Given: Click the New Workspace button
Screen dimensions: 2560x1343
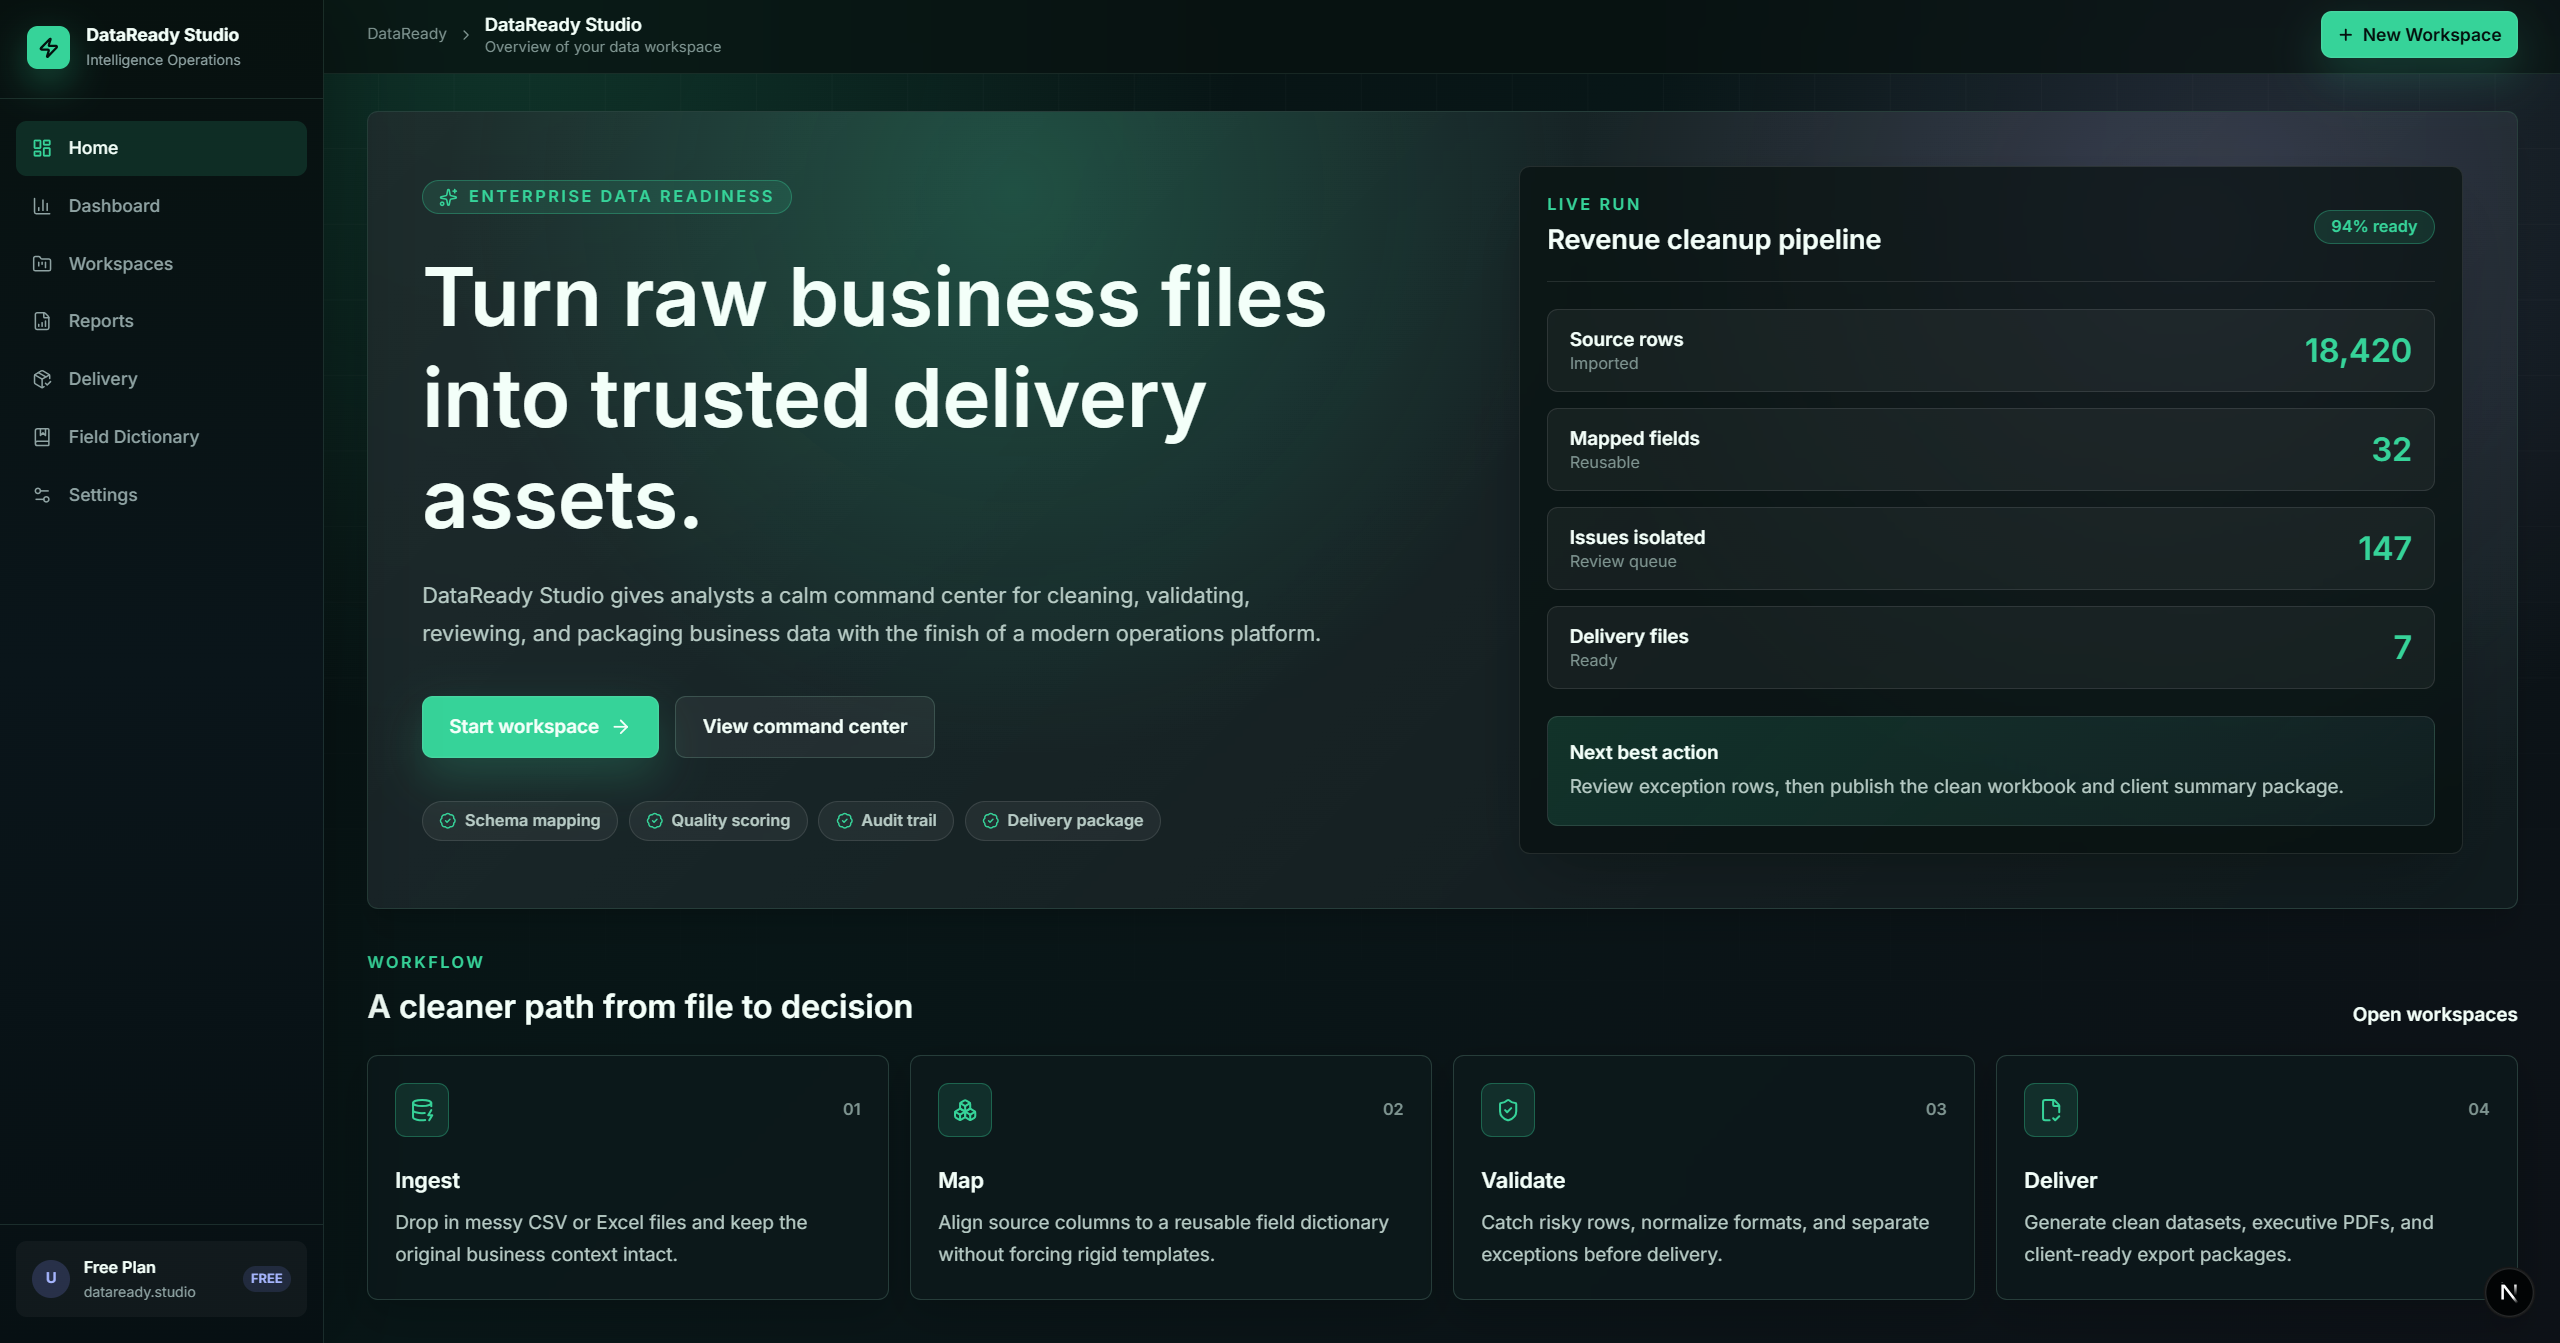Looking at the screenshot, I should [x=2419, y=35].
